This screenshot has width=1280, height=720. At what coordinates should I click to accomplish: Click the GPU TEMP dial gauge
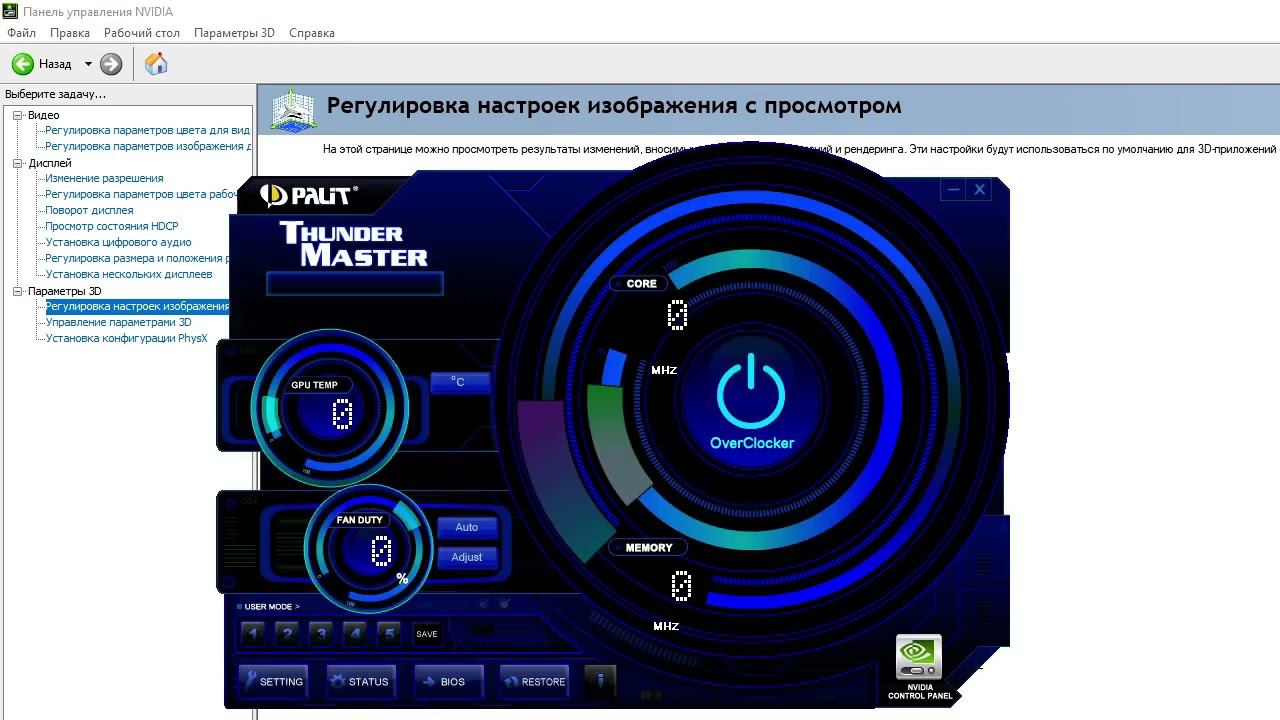pyautogui.click(x=330, y=408)
